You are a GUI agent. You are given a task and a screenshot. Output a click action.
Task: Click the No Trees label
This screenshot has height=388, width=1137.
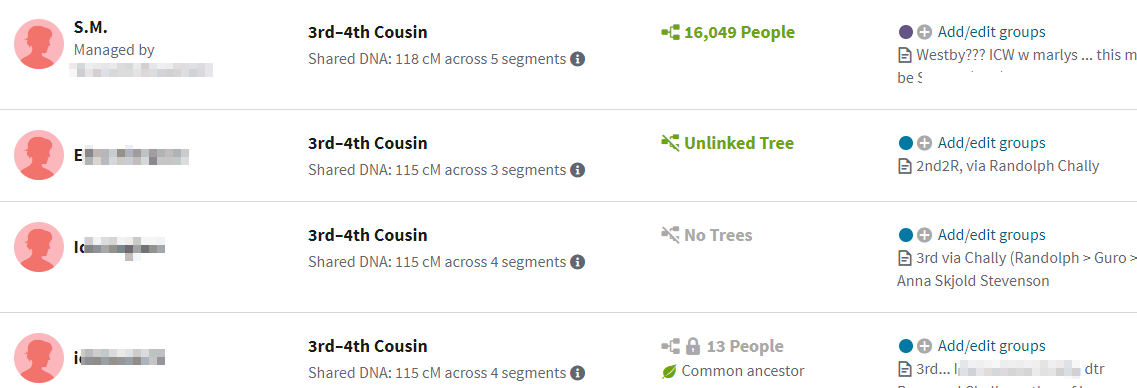[x=707, y=235]
